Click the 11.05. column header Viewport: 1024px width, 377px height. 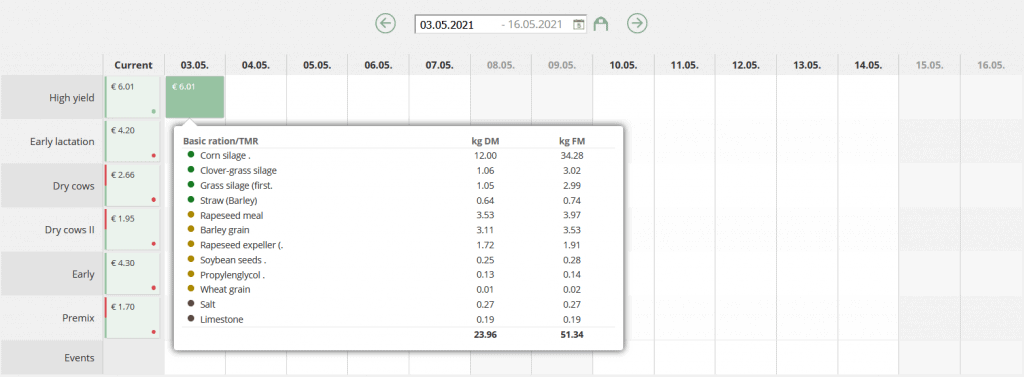pos(684,65)
